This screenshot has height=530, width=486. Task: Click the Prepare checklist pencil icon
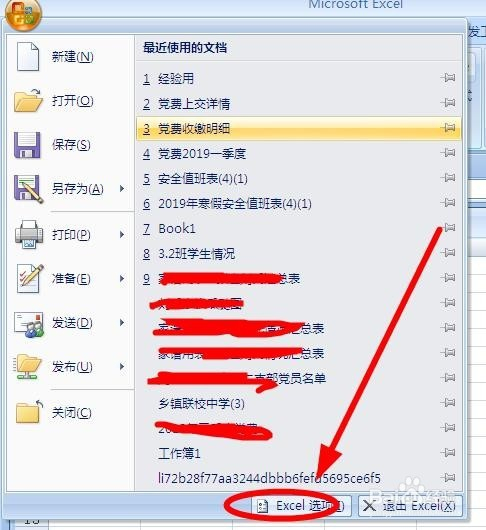(x=30, y=279)
